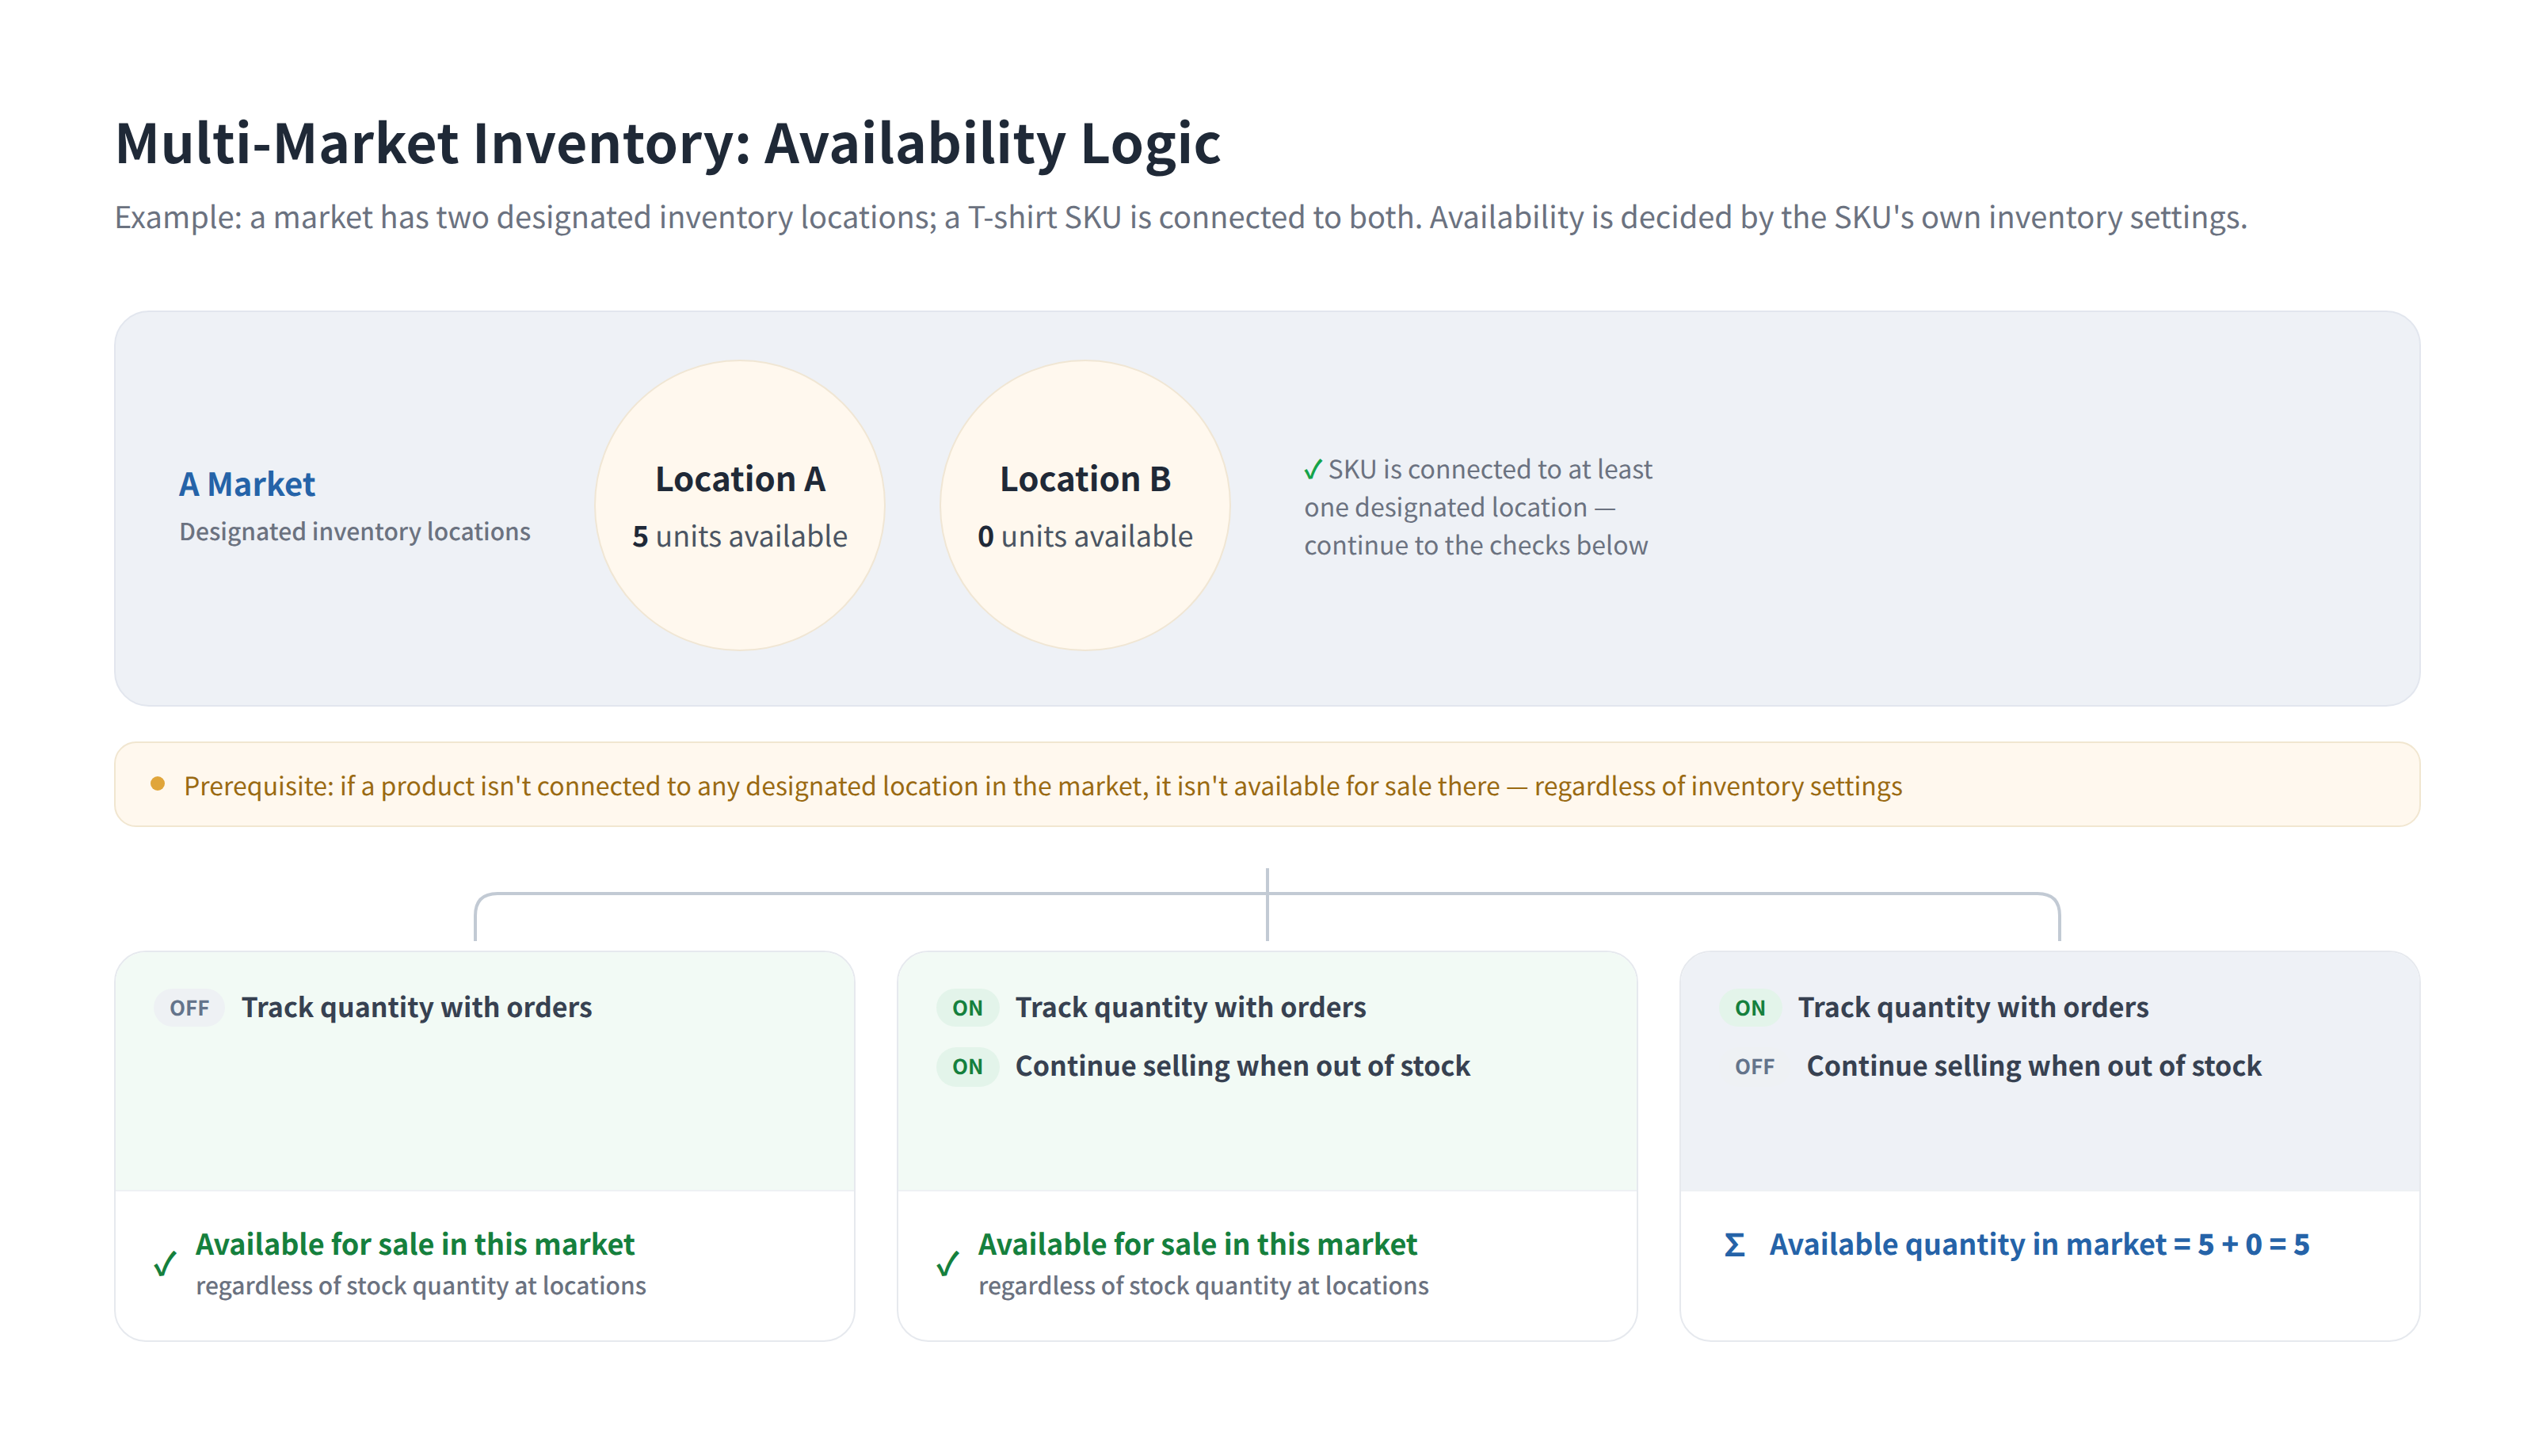Toggle ON badge for Track quantity in right card
Screen dimensions: 2535x1456
click(1750, 1008)
